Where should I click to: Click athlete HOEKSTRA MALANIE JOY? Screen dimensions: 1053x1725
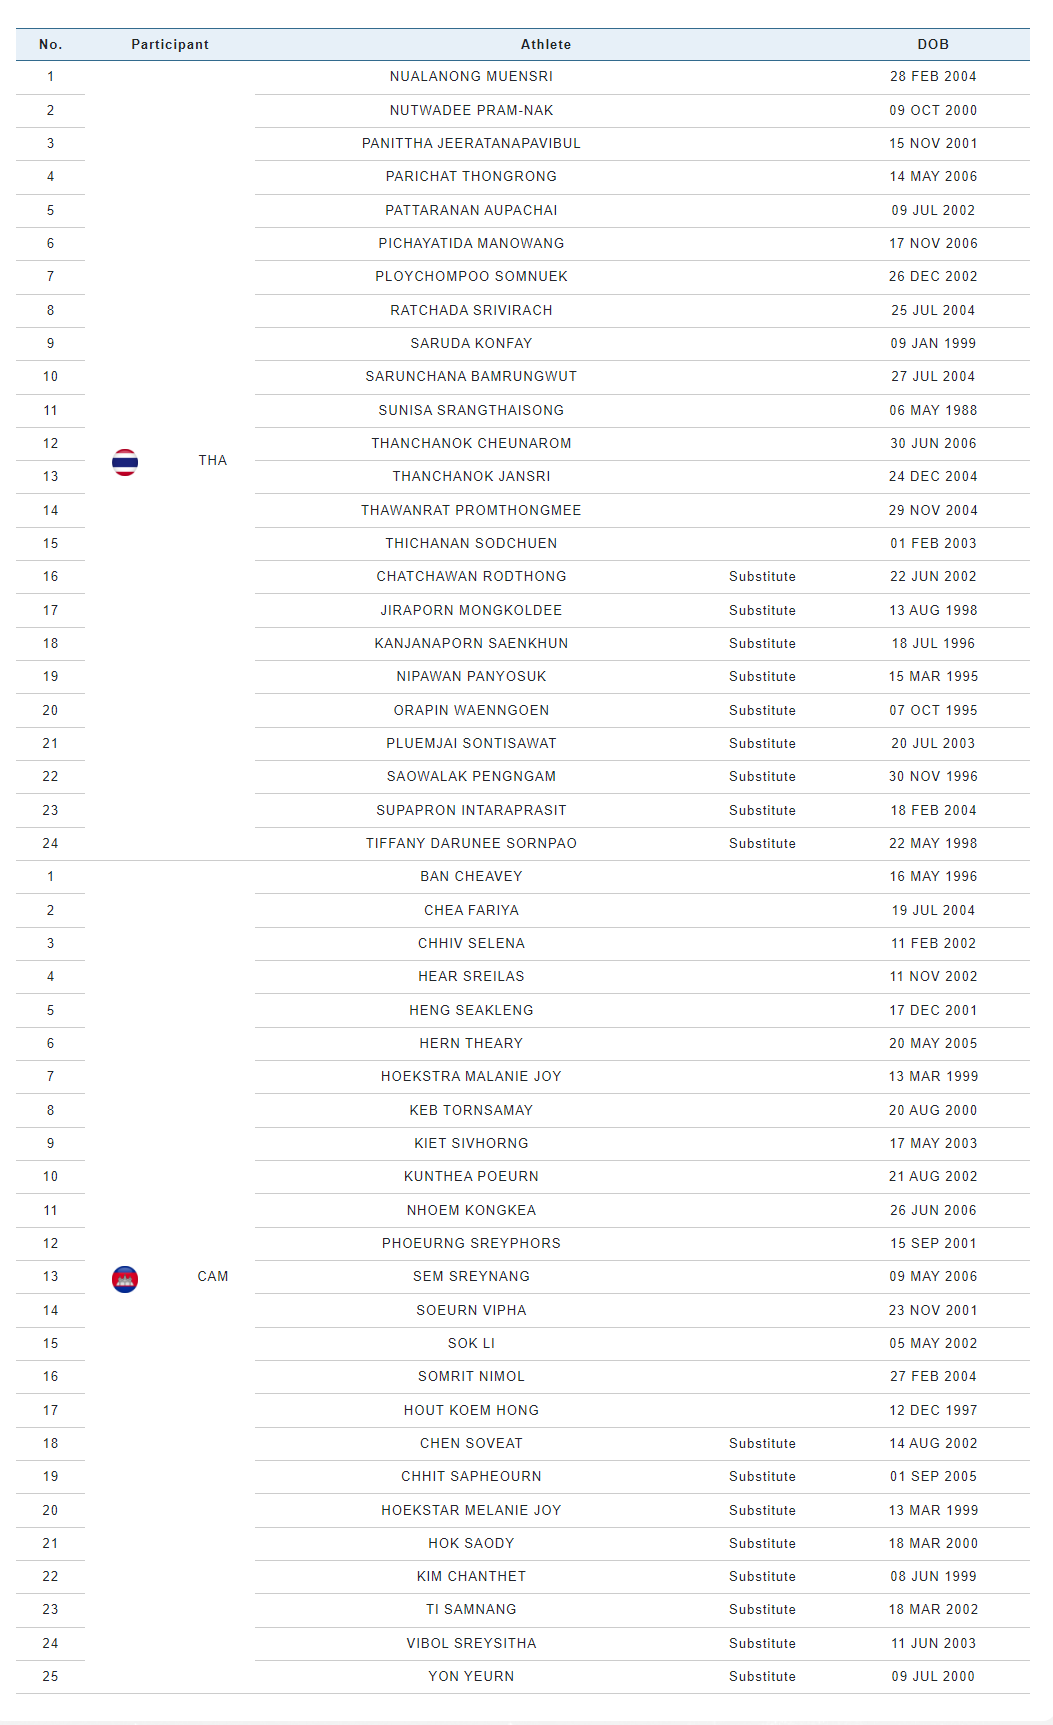click(471, 1077)
